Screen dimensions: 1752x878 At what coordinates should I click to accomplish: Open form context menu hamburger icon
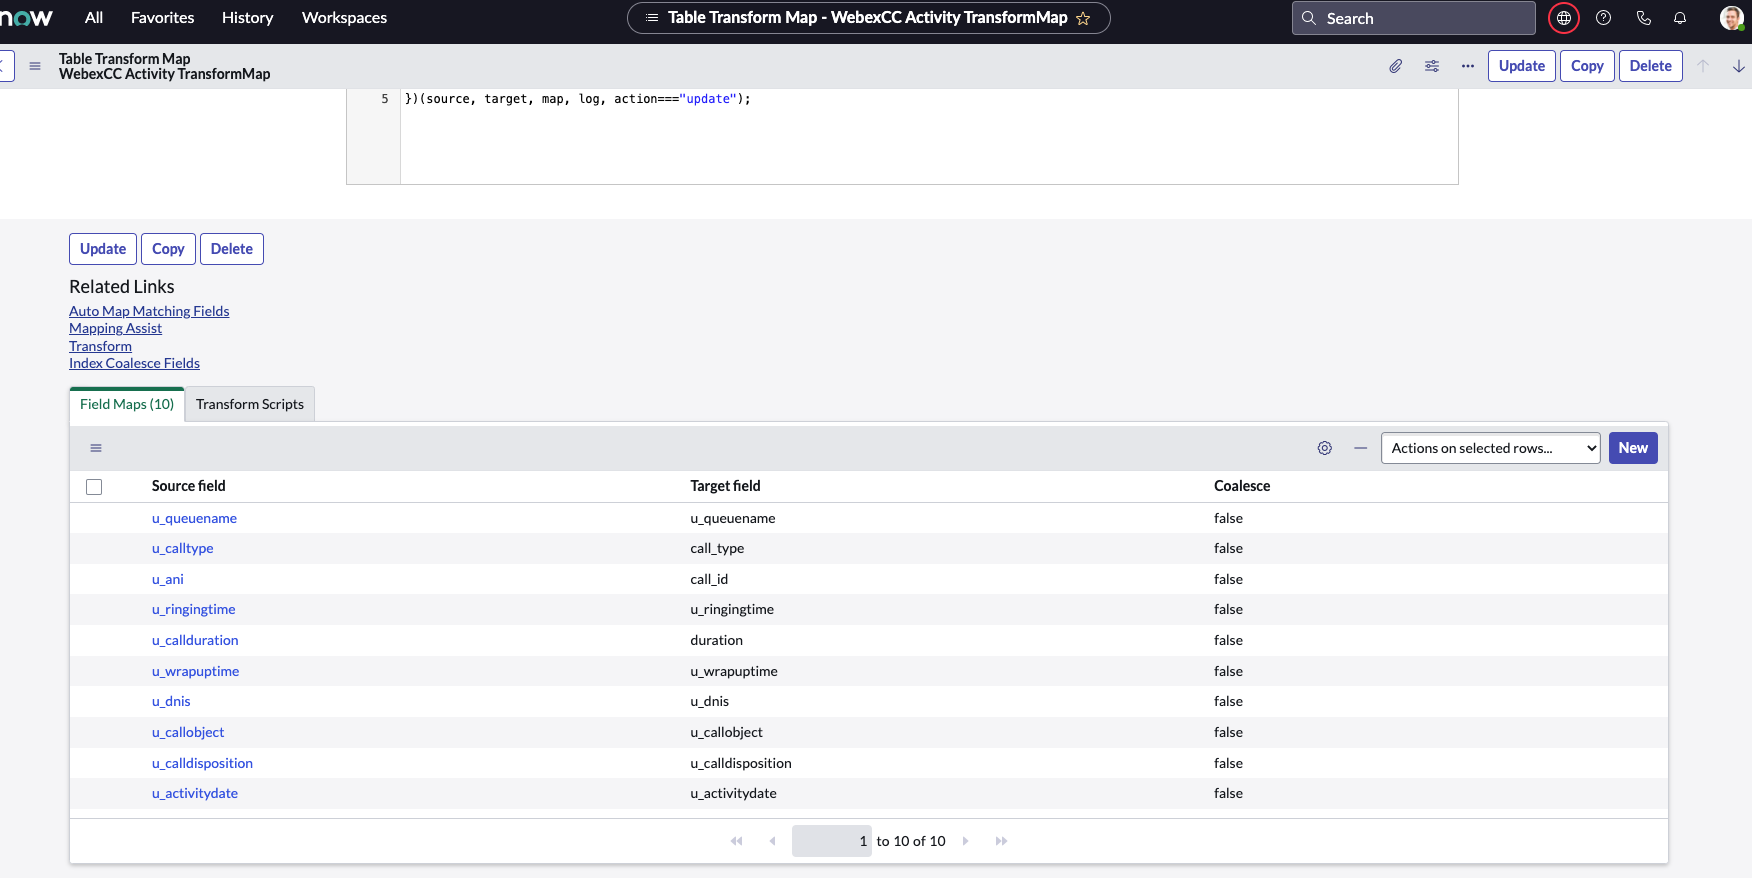[x=35, y=66]
